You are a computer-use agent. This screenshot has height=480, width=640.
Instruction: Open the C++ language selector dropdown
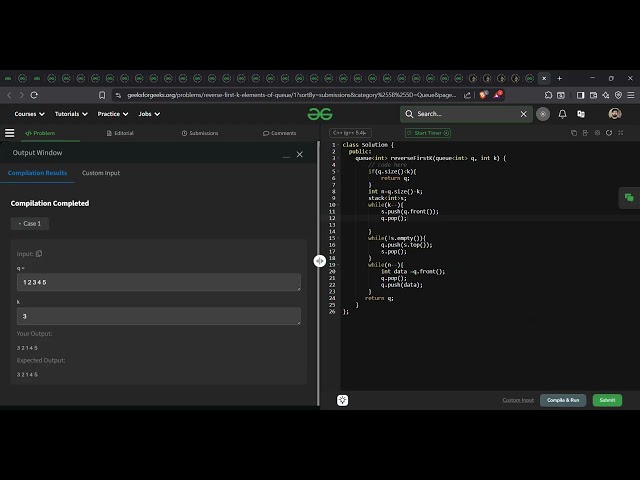click(350, 133)
